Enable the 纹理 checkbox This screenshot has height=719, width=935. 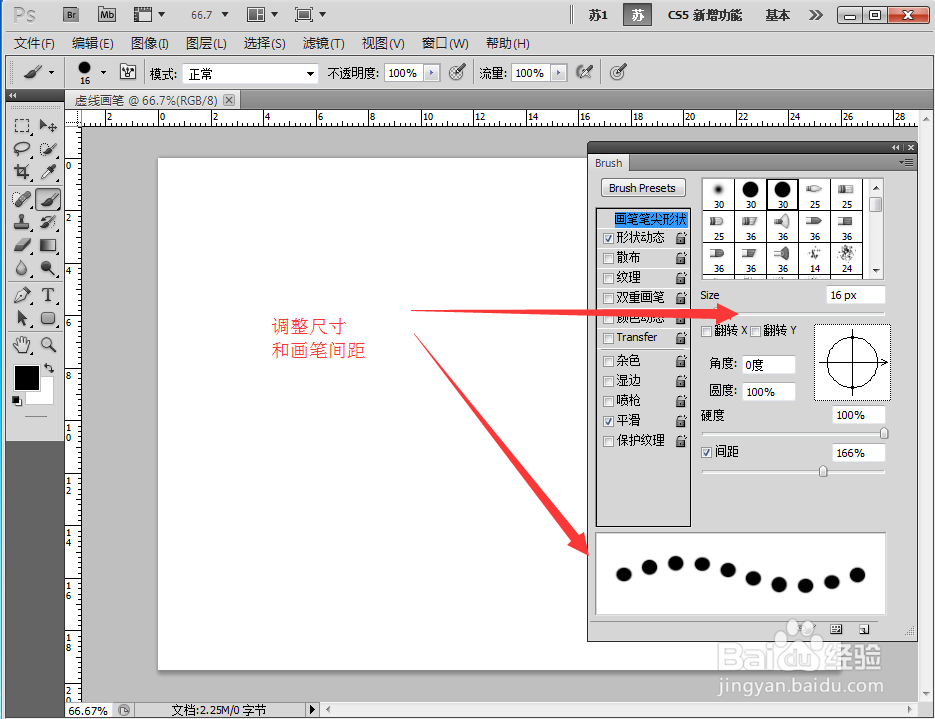[x=608, y=278]
